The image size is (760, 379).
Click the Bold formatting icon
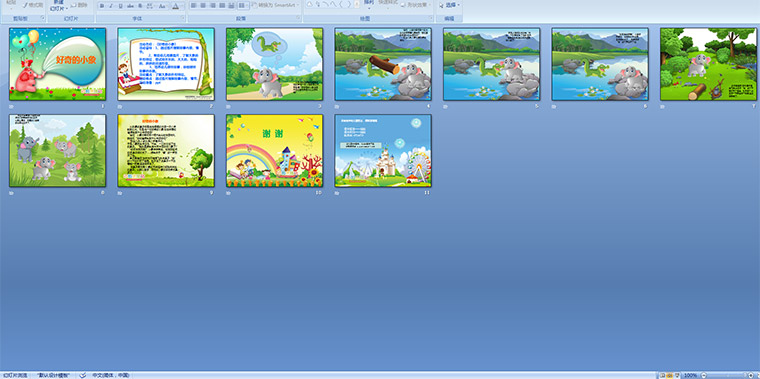click(102, 6)
